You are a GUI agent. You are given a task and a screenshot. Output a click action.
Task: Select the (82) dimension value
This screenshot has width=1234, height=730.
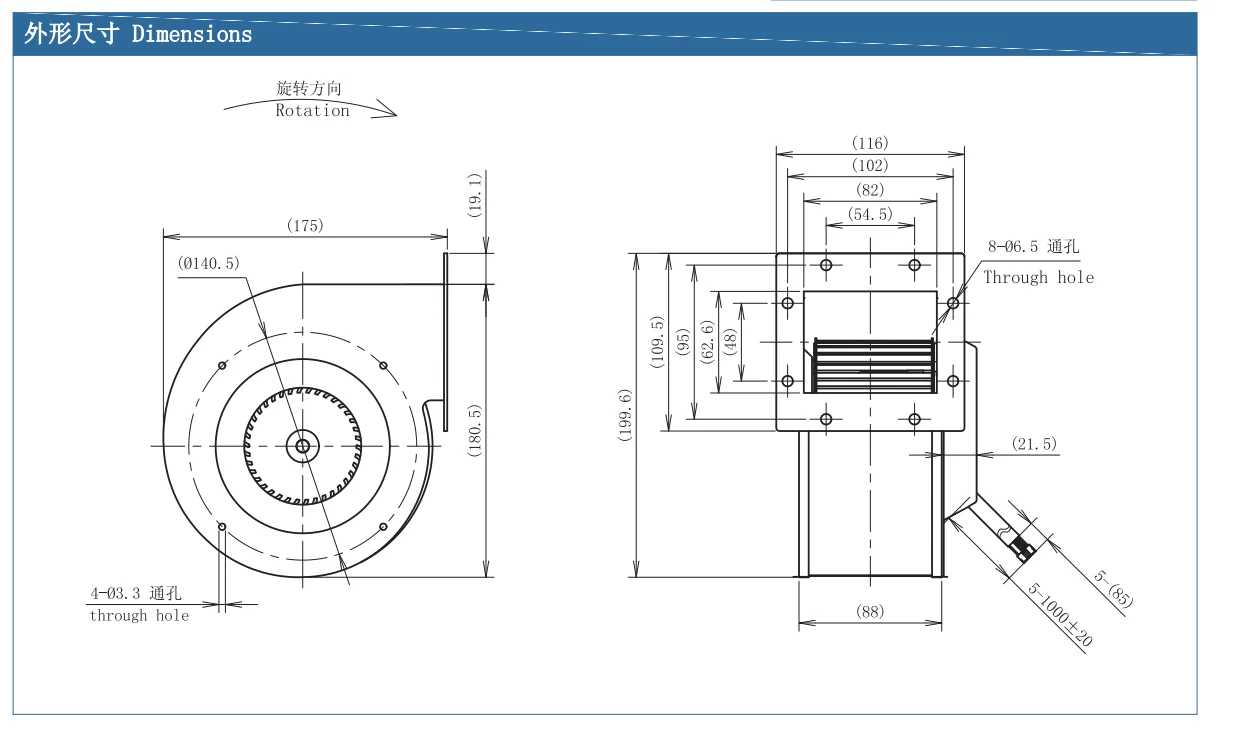click(870, 189)
